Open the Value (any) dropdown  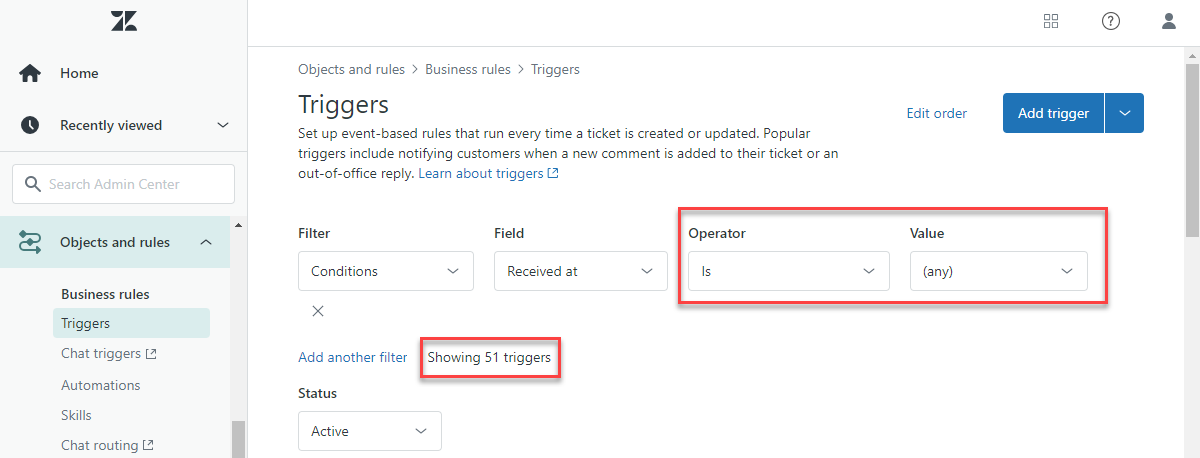point(998,271)
